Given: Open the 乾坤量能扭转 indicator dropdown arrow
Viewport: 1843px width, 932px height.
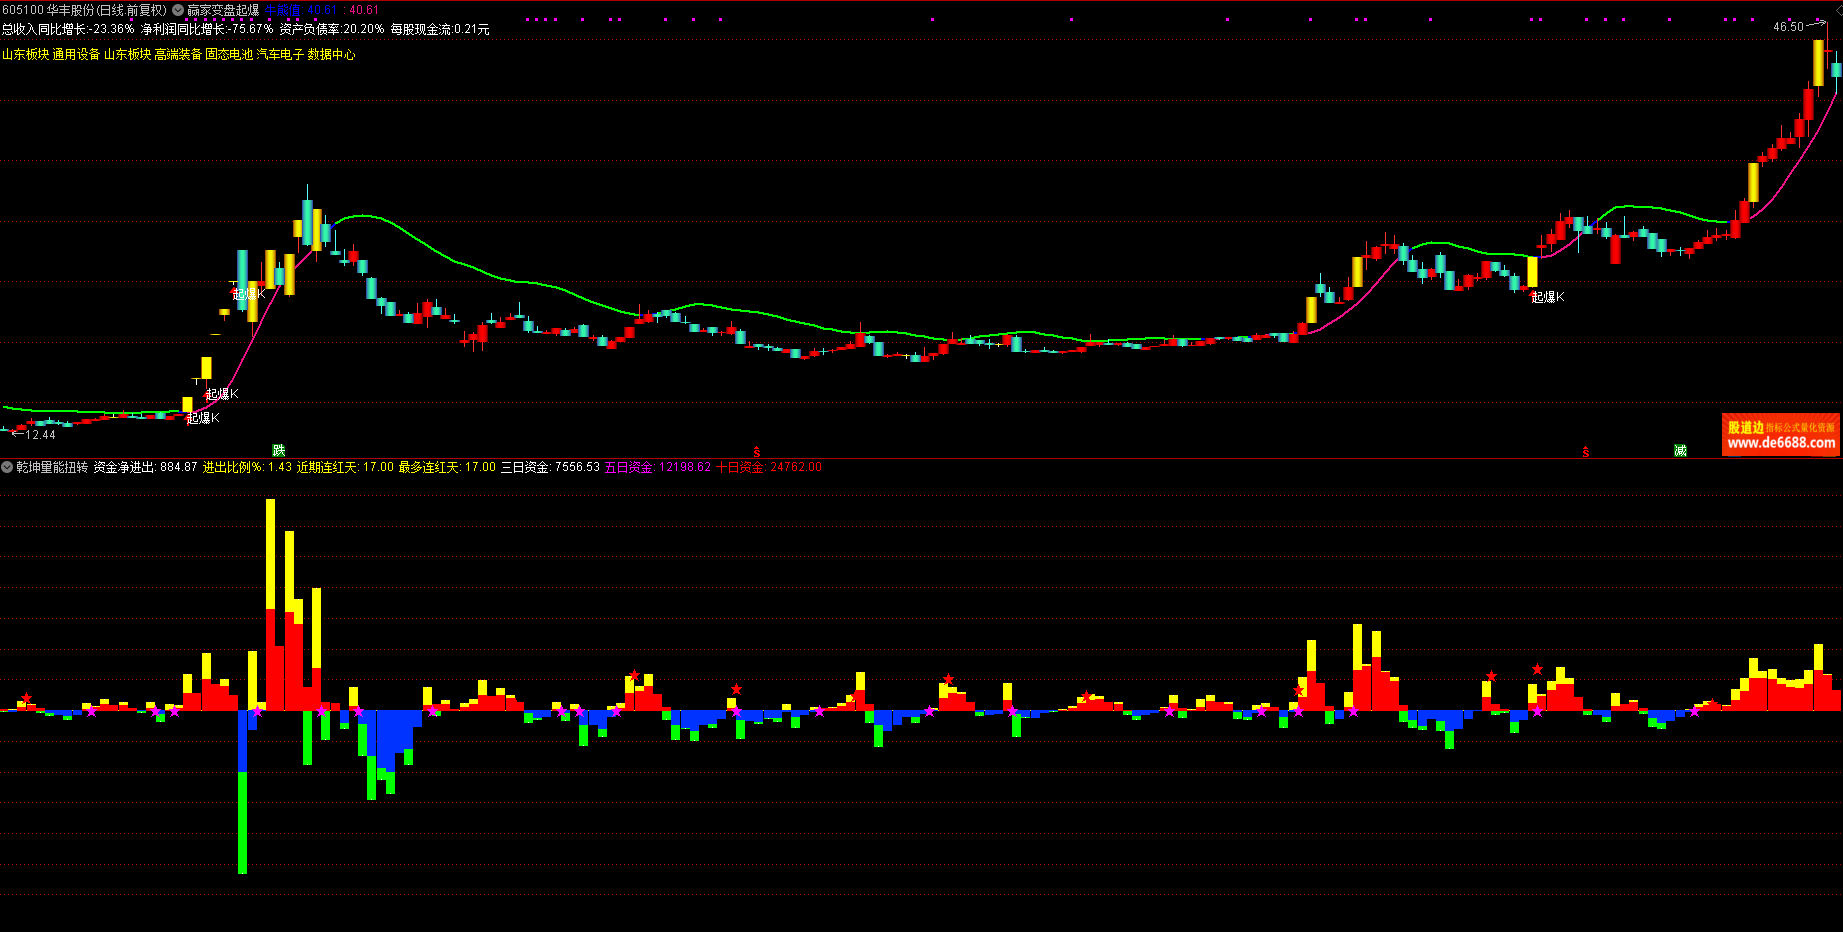Looking at the screenshot, I should (x=7, y=467).
